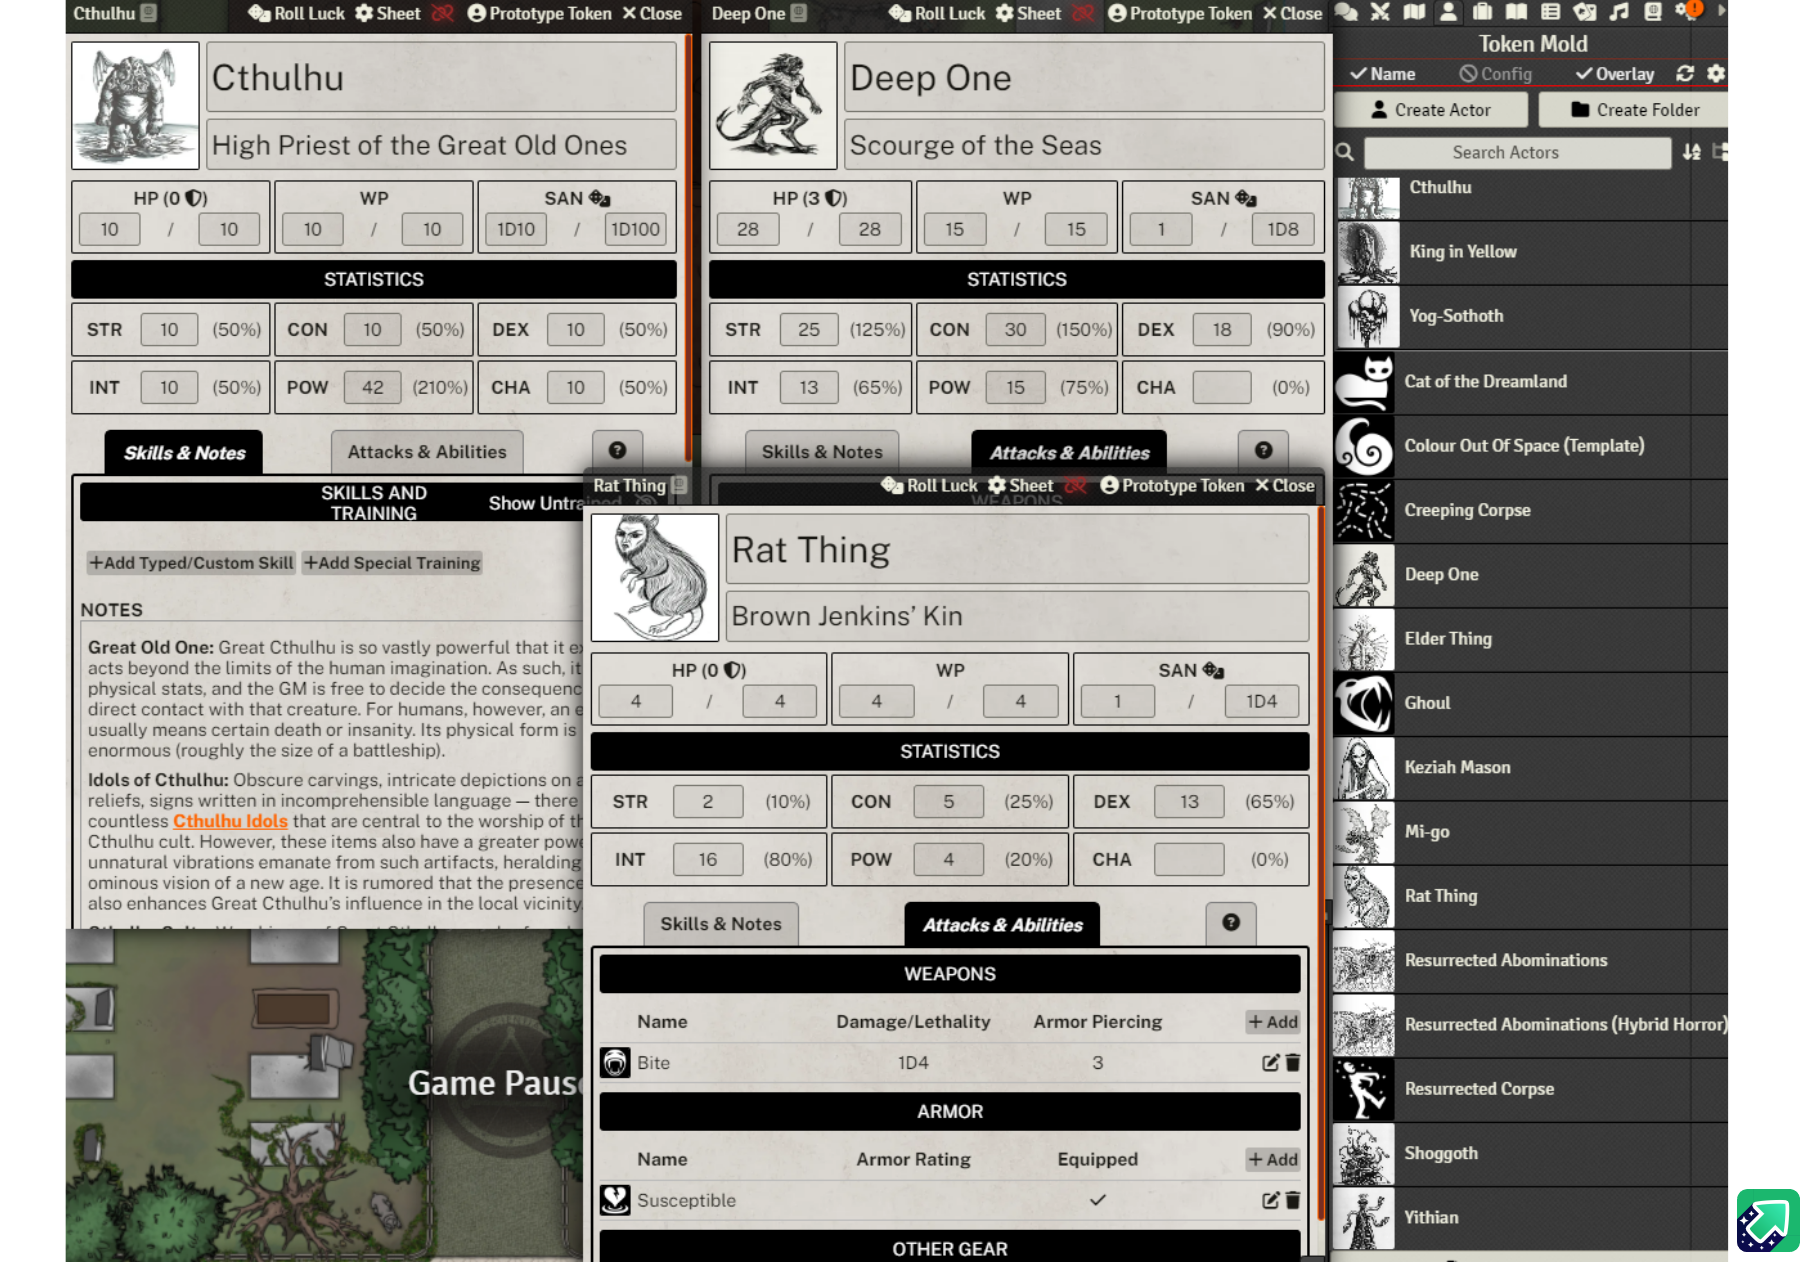The height and width of the screenshot is (1262, 1808).
Task: Toggle actor sort mode icon beside search
Action: point(1691,152)
